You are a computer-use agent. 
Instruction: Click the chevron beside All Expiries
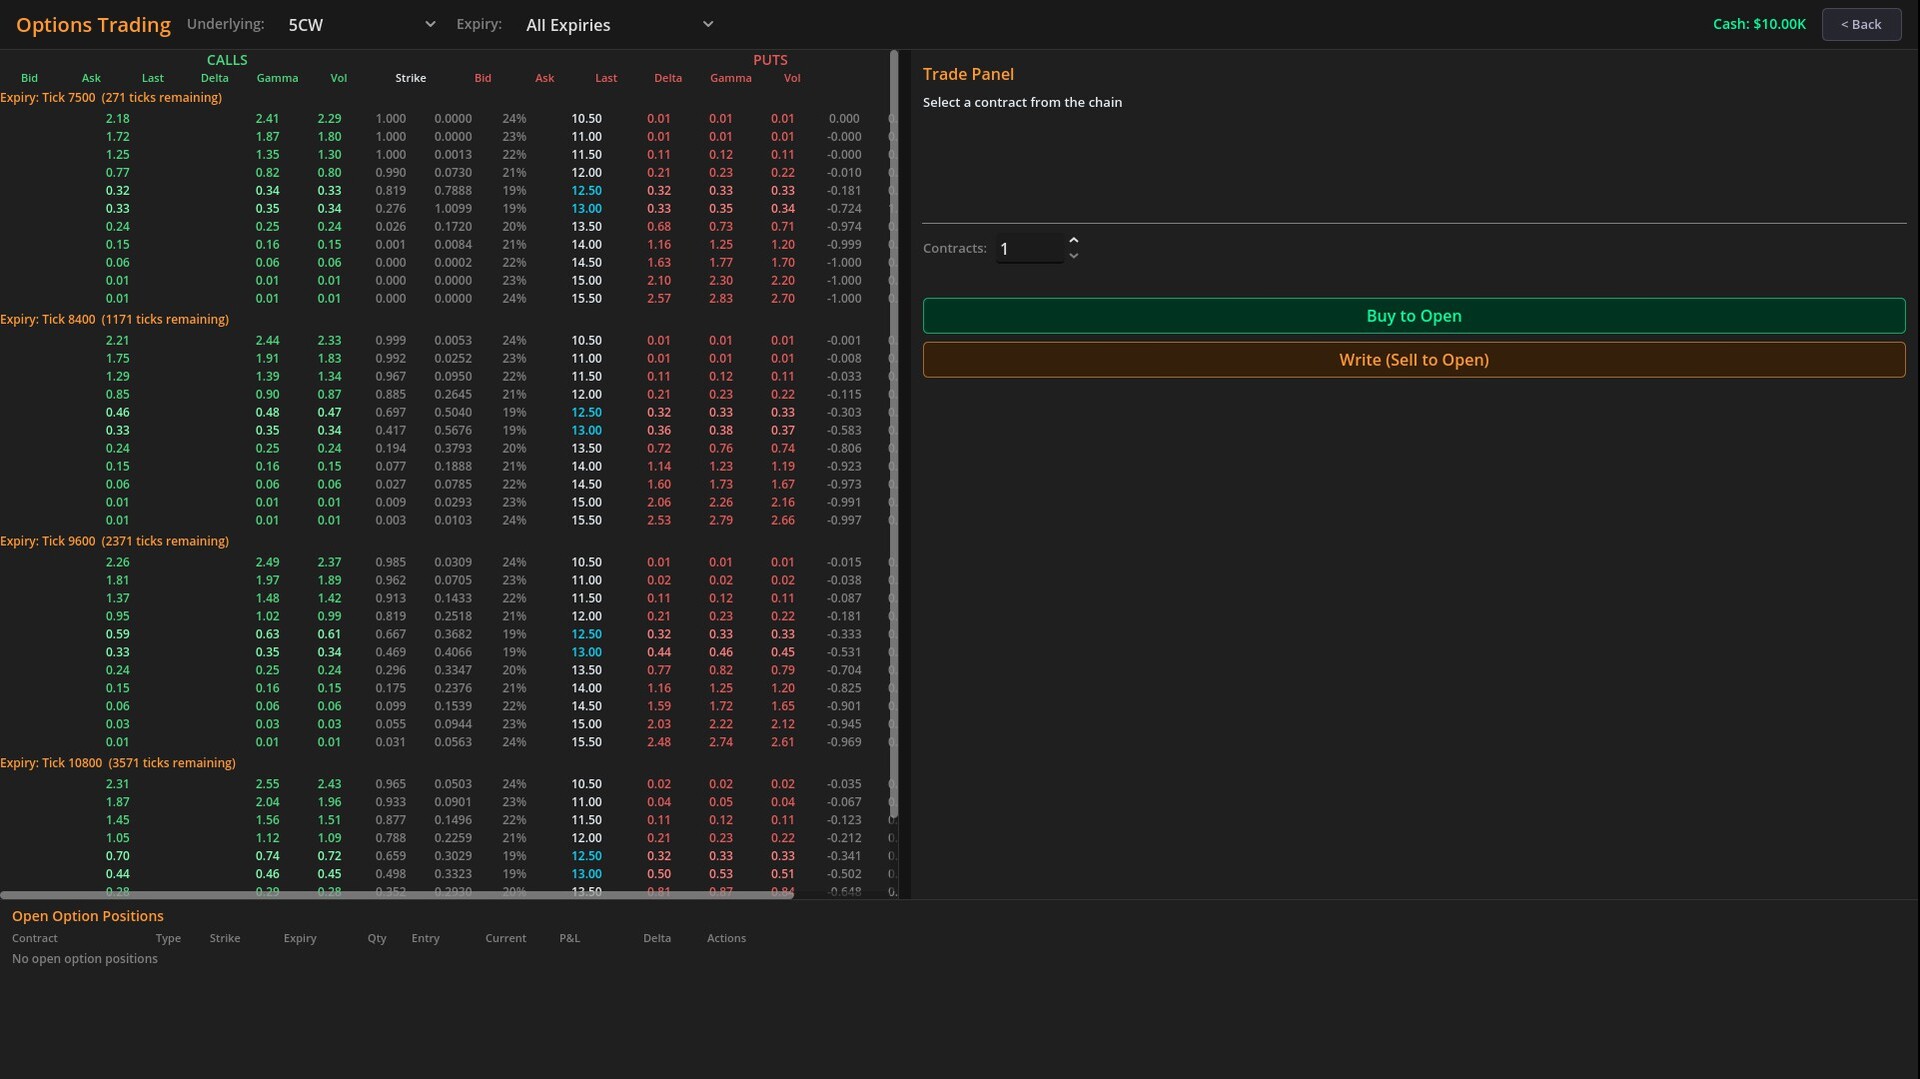click(x=707, y=24)
